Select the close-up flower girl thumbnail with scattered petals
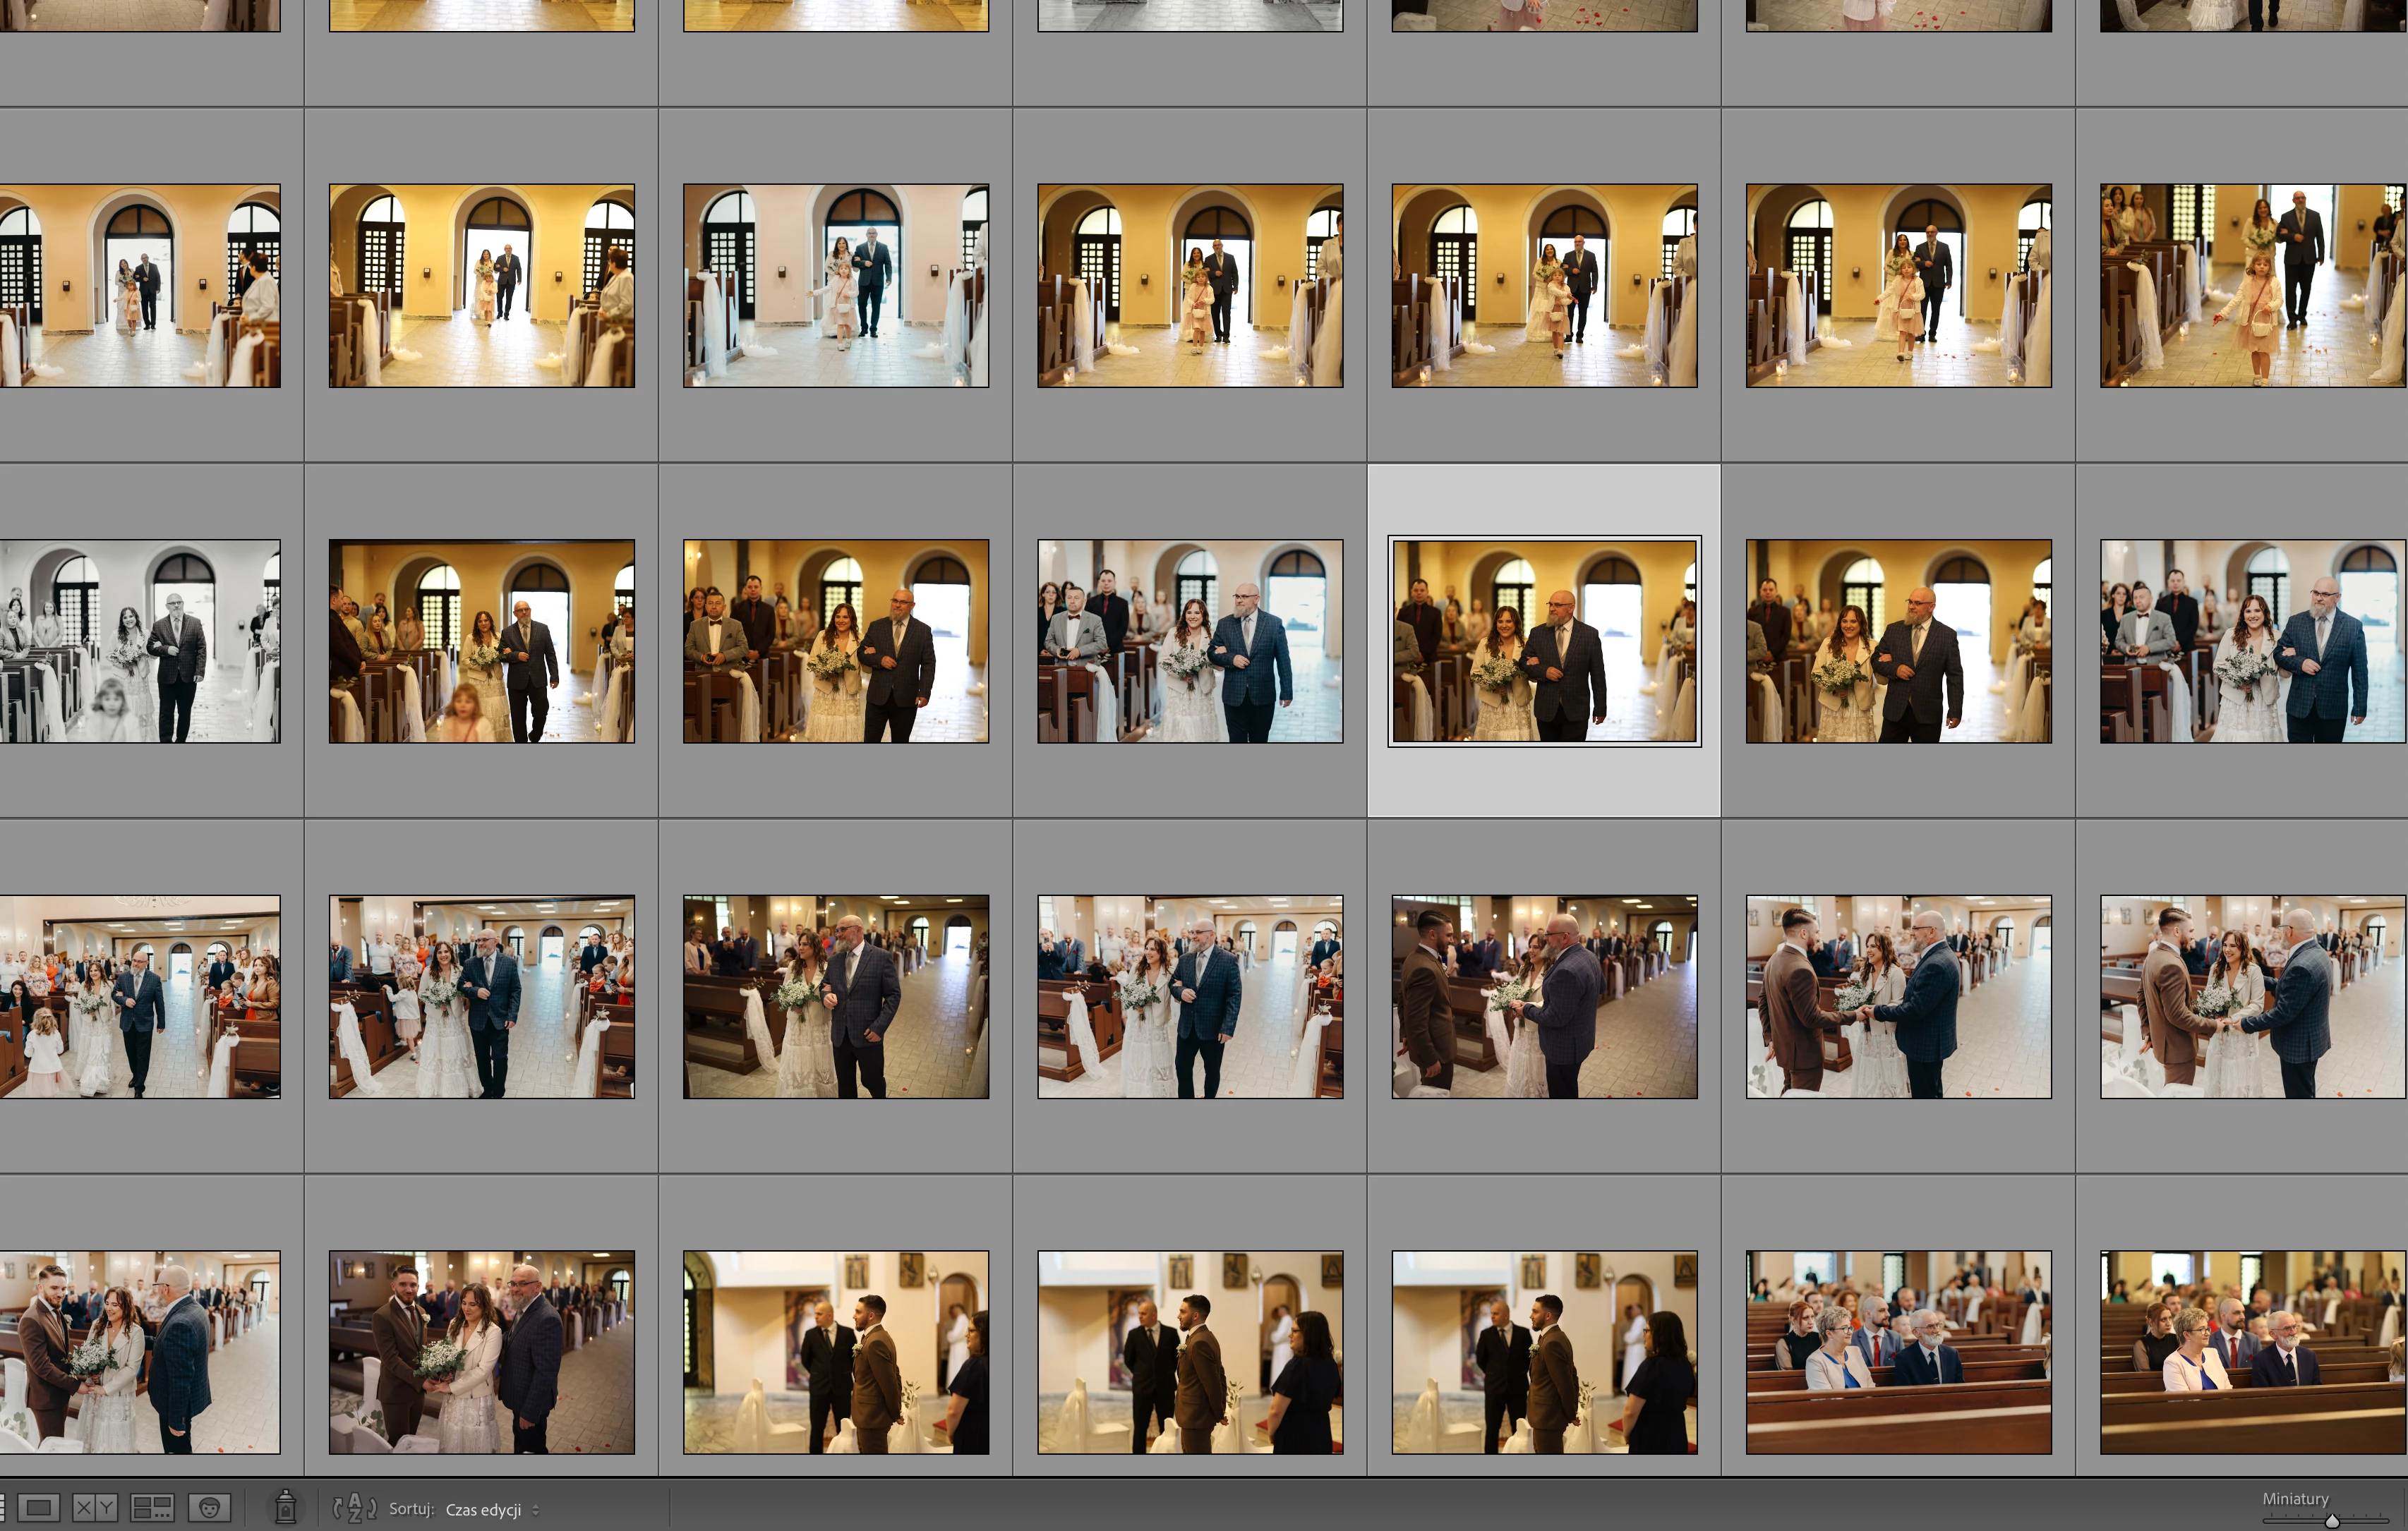The image size is (2408, 1531). [2252, 286]
